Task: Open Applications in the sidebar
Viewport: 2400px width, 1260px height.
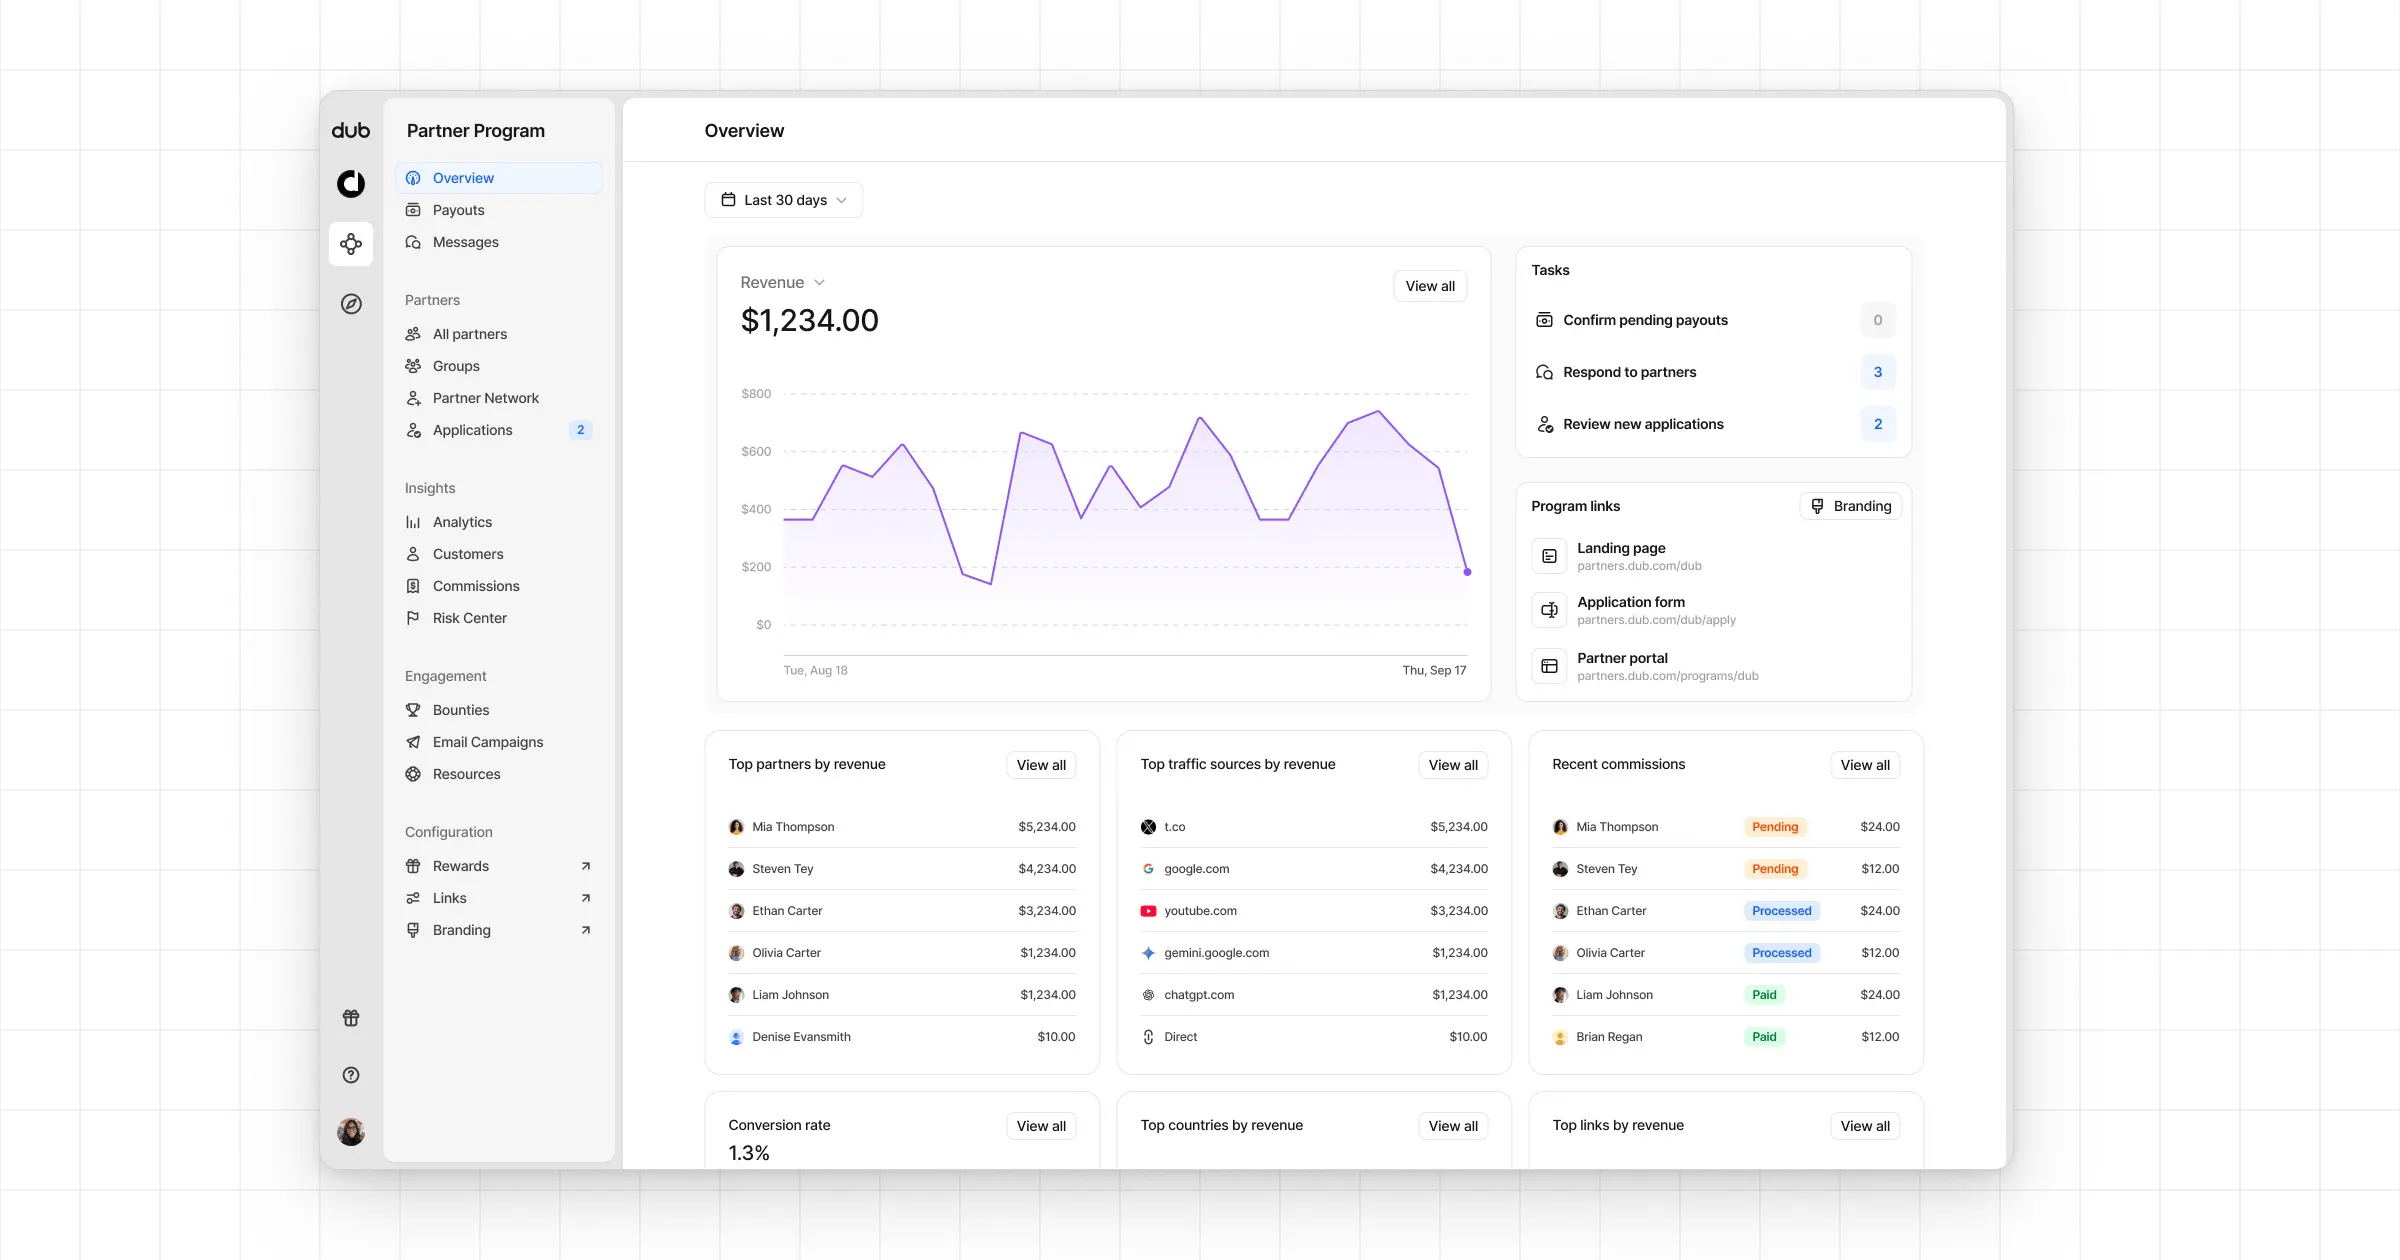Action: point(499,430)
